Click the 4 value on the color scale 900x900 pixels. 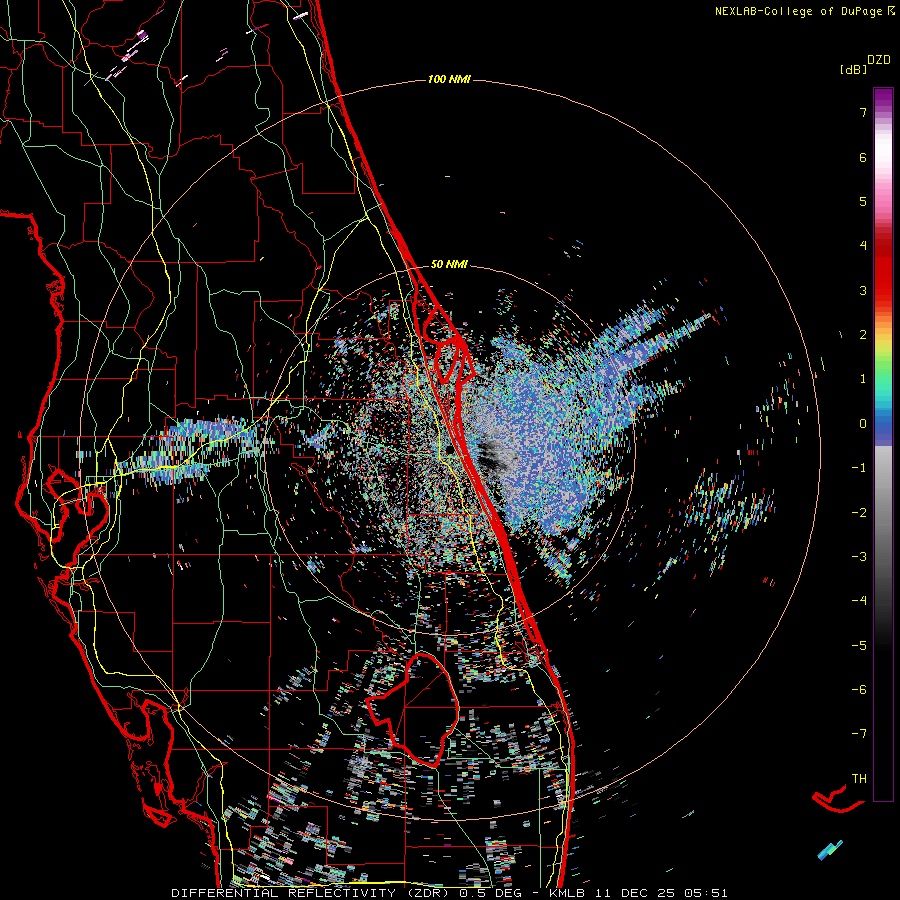click(863, 246)
